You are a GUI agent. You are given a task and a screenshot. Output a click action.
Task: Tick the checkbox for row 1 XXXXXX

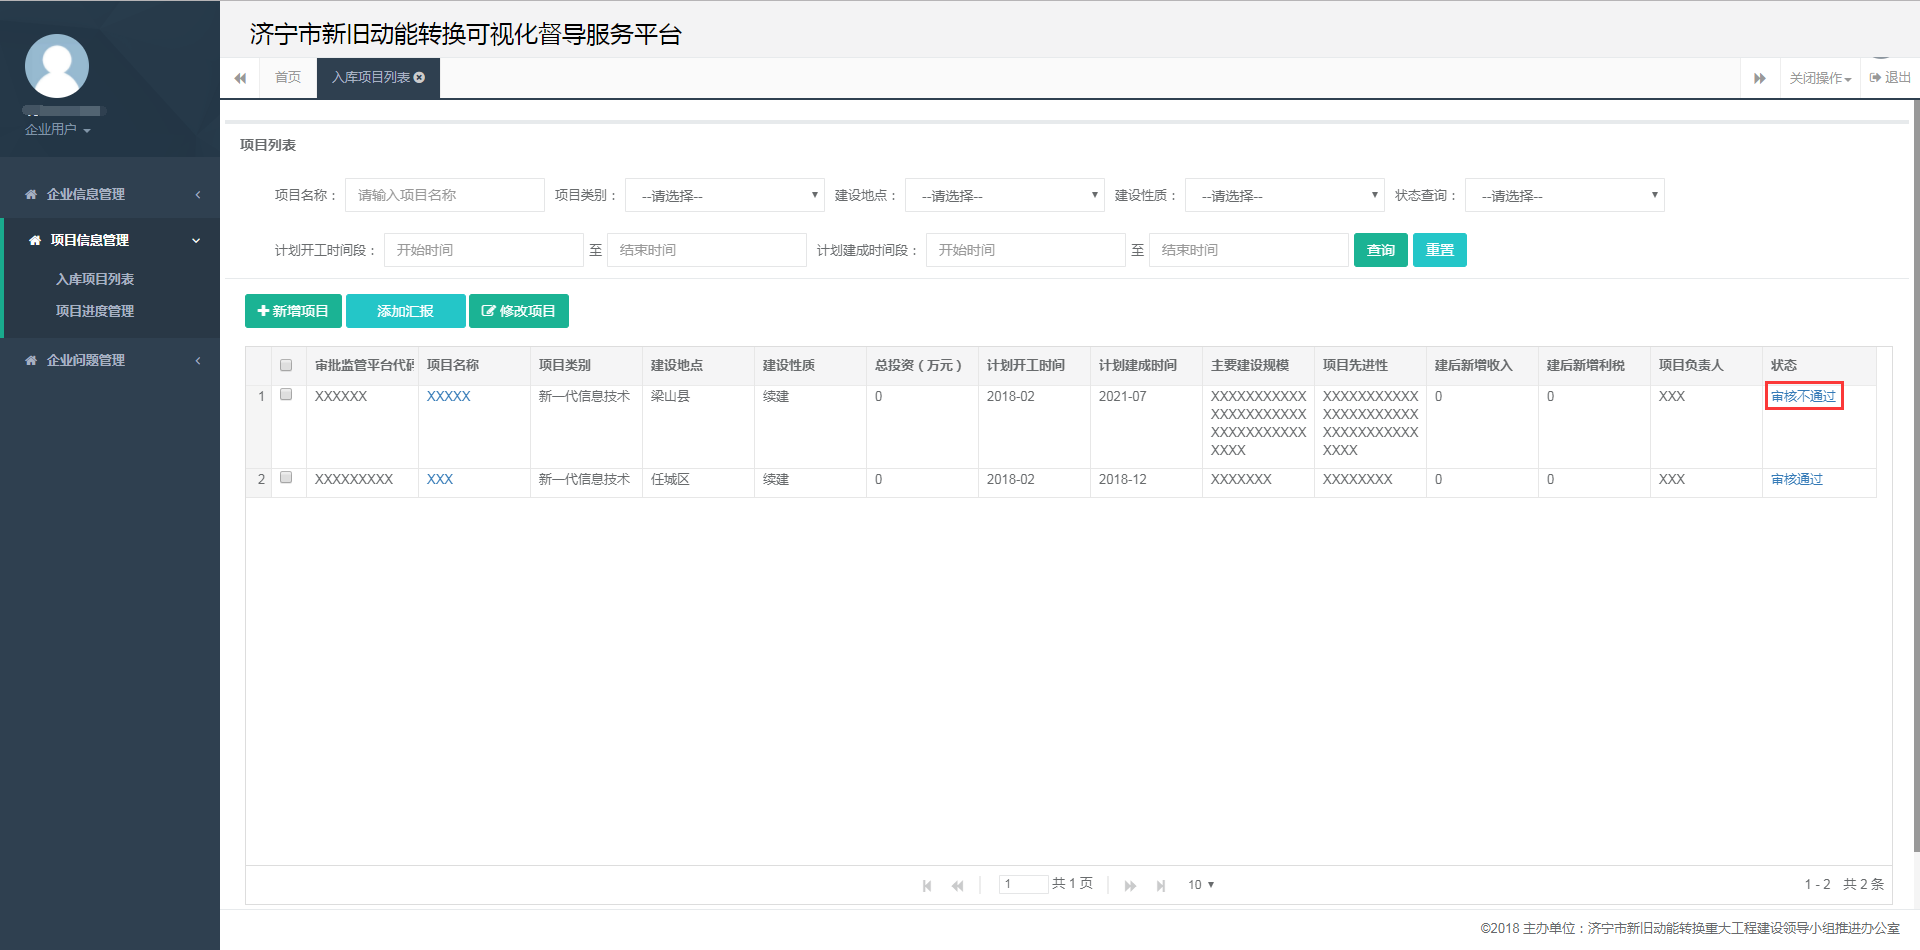pos(286,394)
